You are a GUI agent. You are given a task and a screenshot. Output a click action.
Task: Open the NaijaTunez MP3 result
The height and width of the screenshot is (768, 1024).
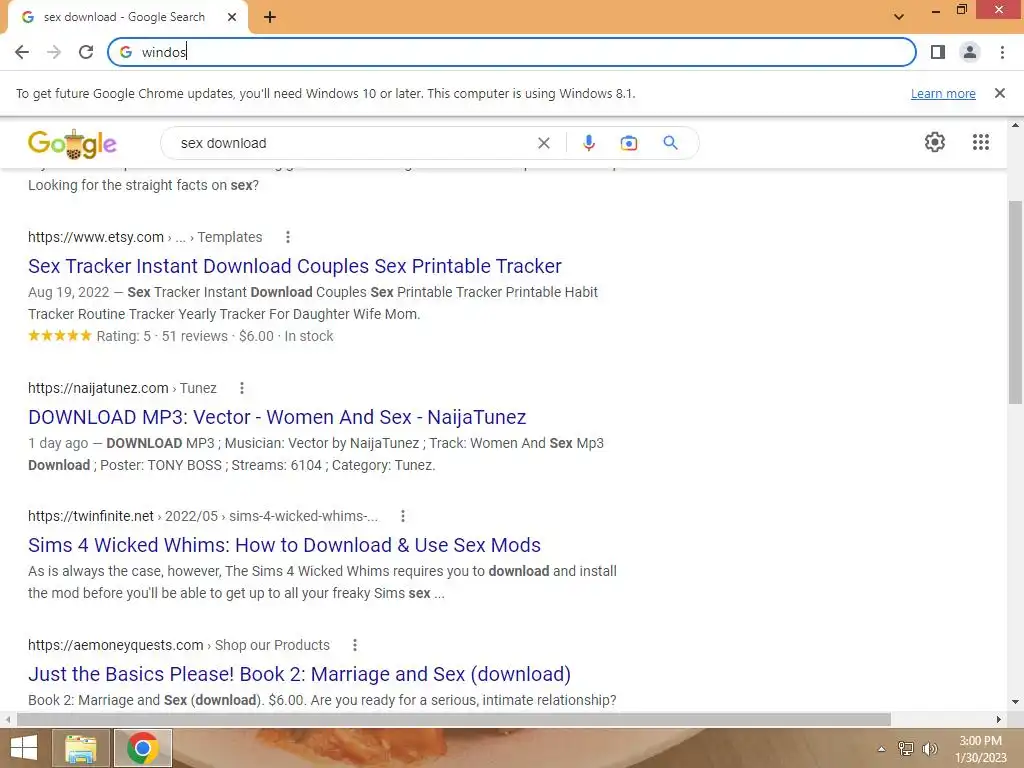pyautogui.click(x=277, y=417)
